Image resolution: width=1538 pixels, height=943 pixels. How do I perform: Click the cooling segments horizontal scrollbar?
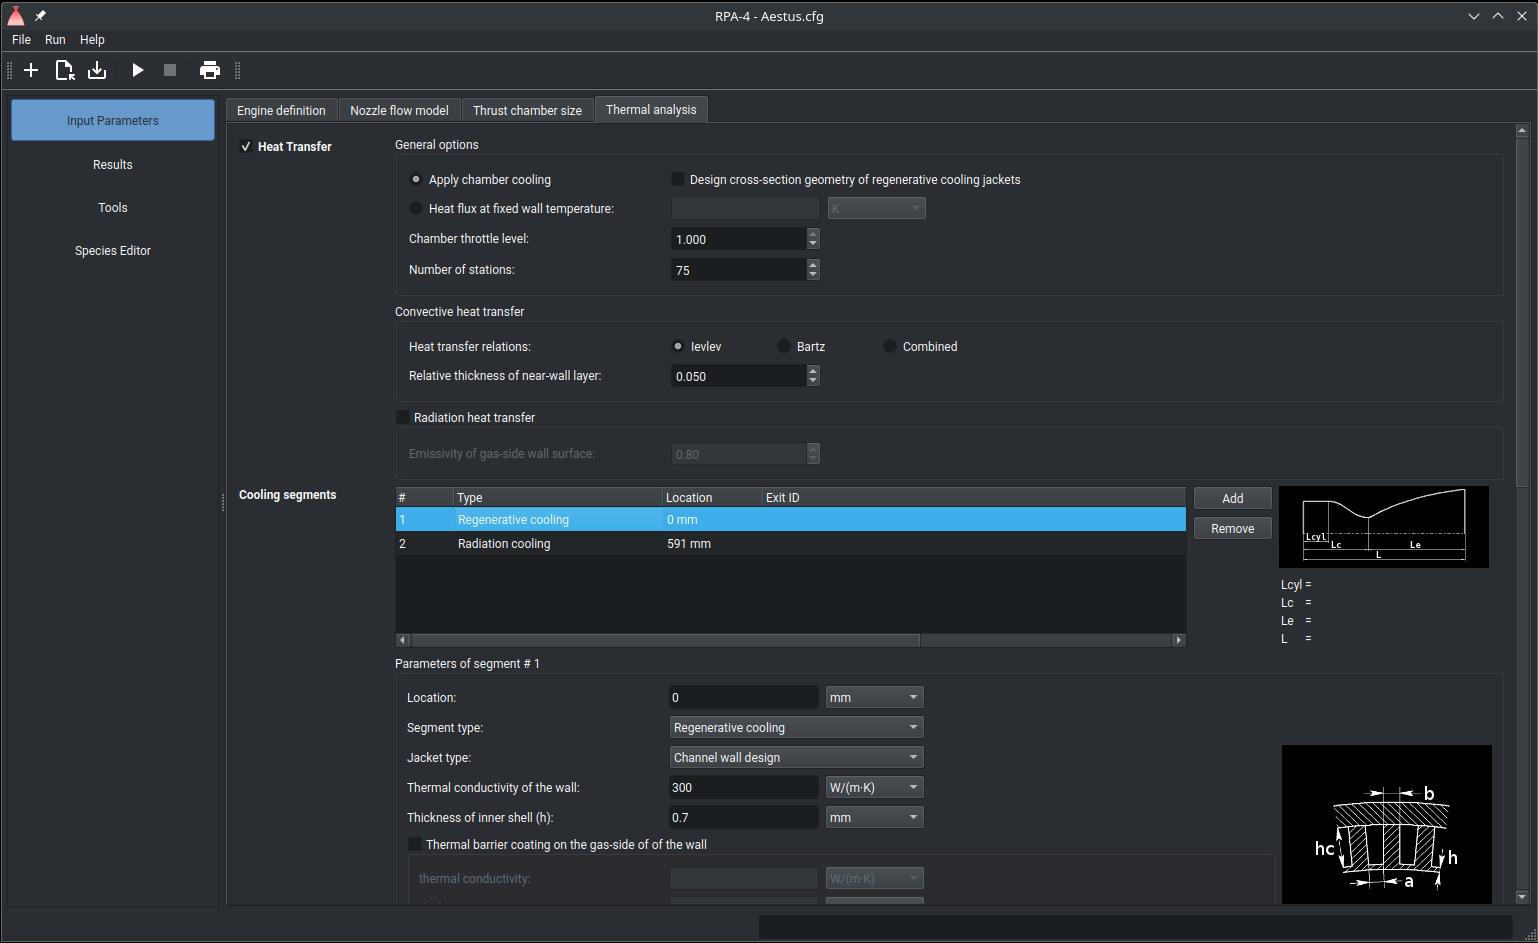665,640
